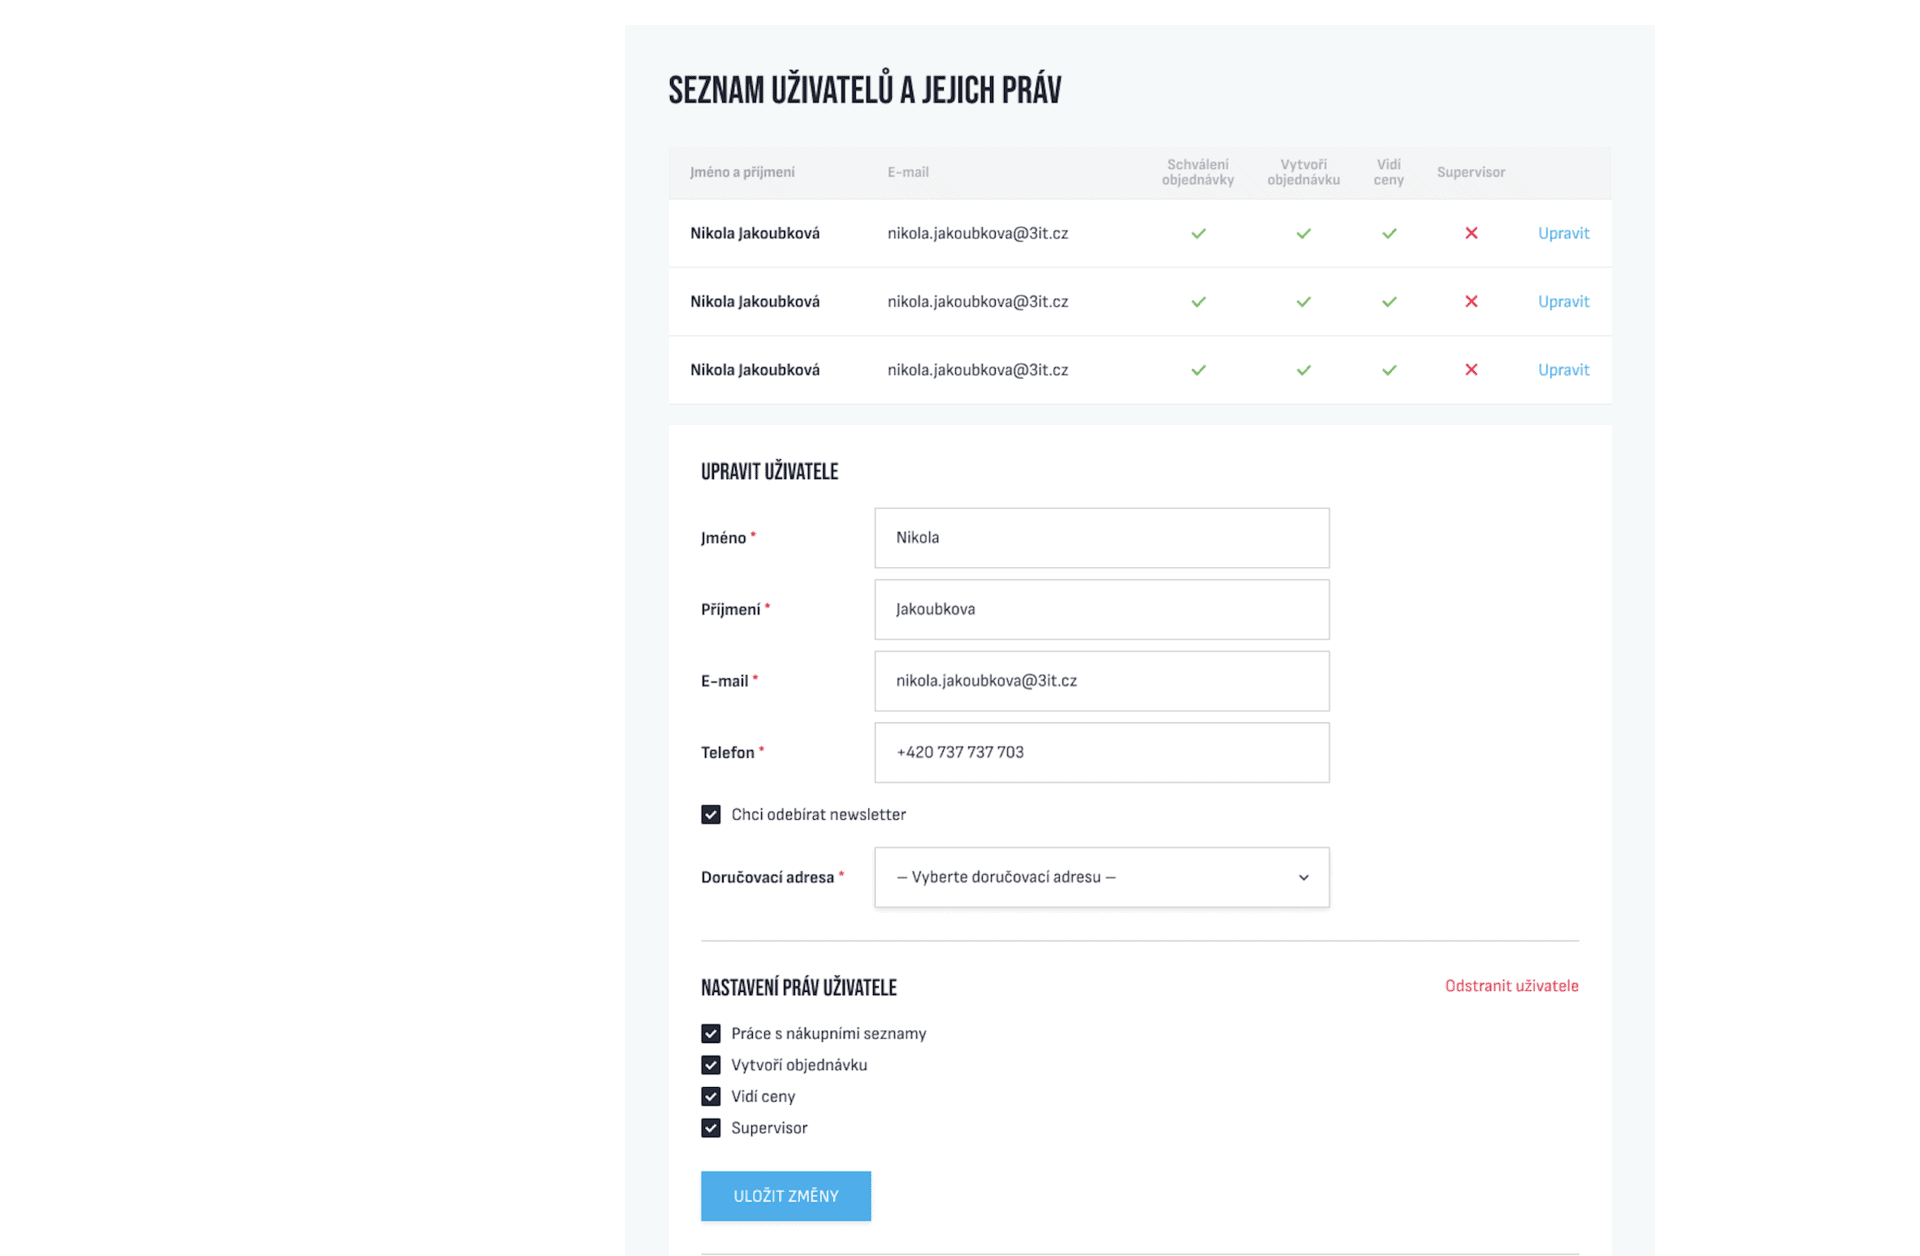Viewport: 1920px width, 1256px height.
Task: Open Upravit for the second user row
Action: (x=1563, y=301)
